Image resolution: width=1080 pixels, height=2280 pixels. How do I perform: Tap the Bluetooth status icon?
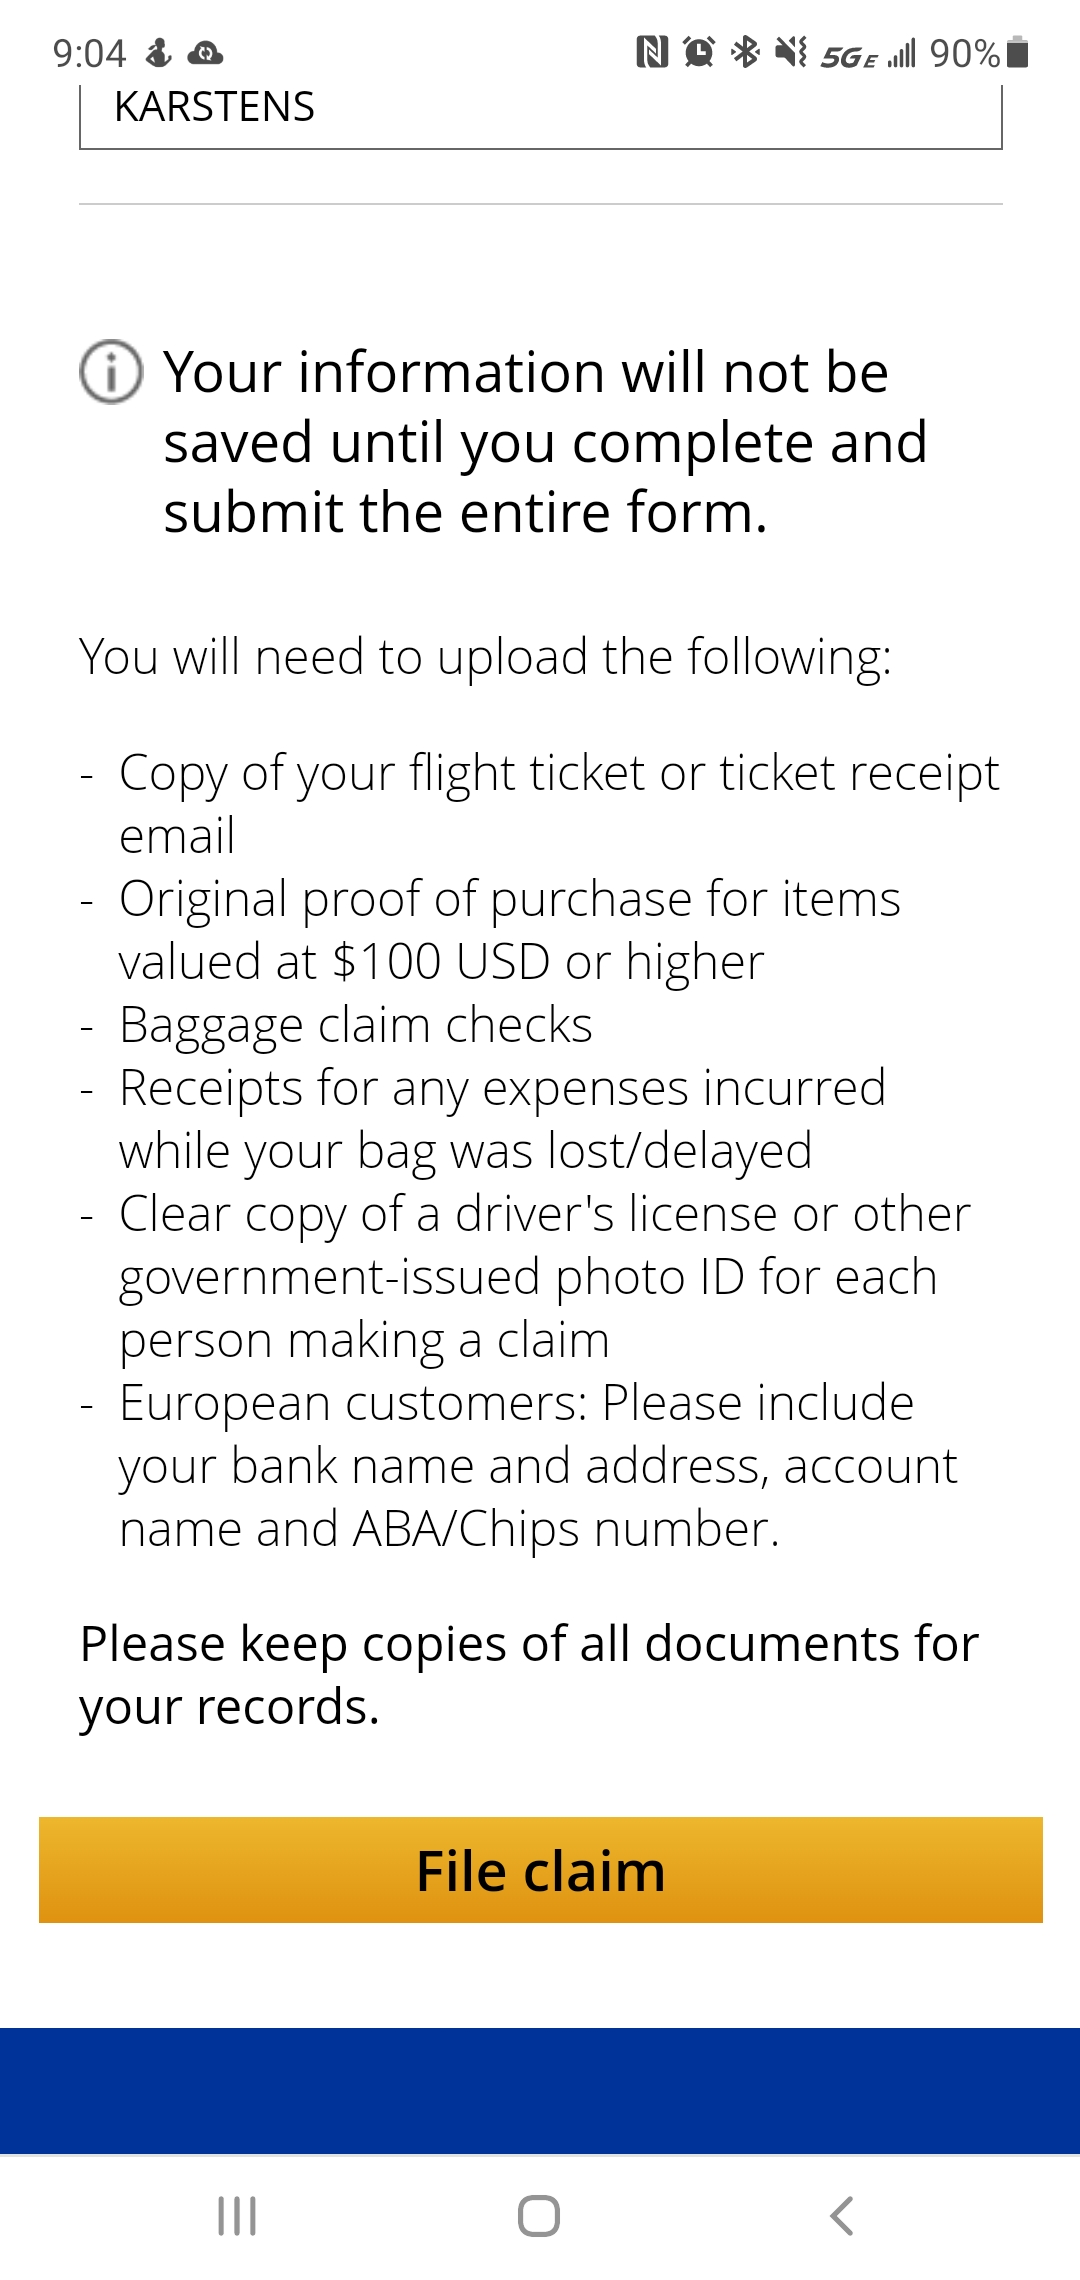(745, 52)
